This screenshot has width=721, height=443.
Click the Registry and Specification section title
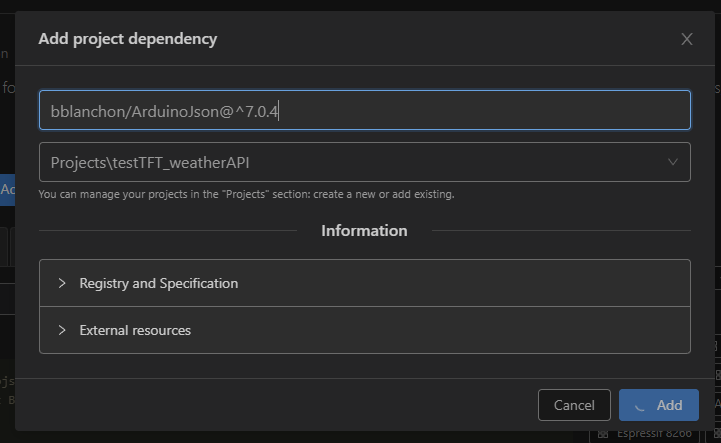pyautogui.click(x=159, y=283)
